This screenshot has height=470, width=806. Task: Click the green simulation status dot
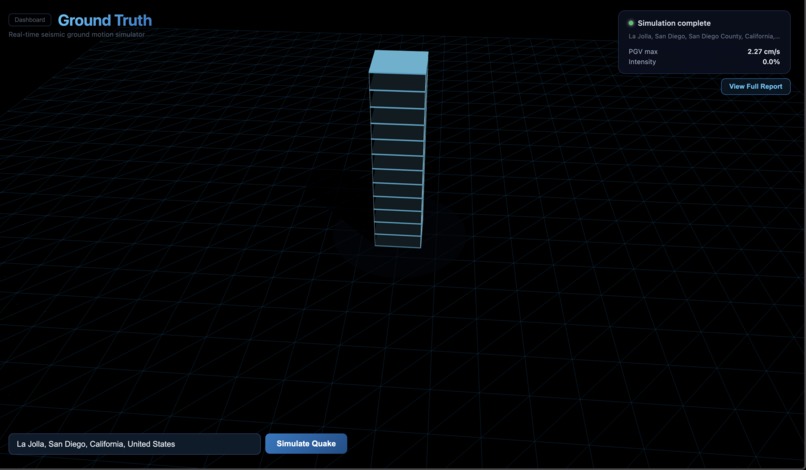click(x=631, y=23)
